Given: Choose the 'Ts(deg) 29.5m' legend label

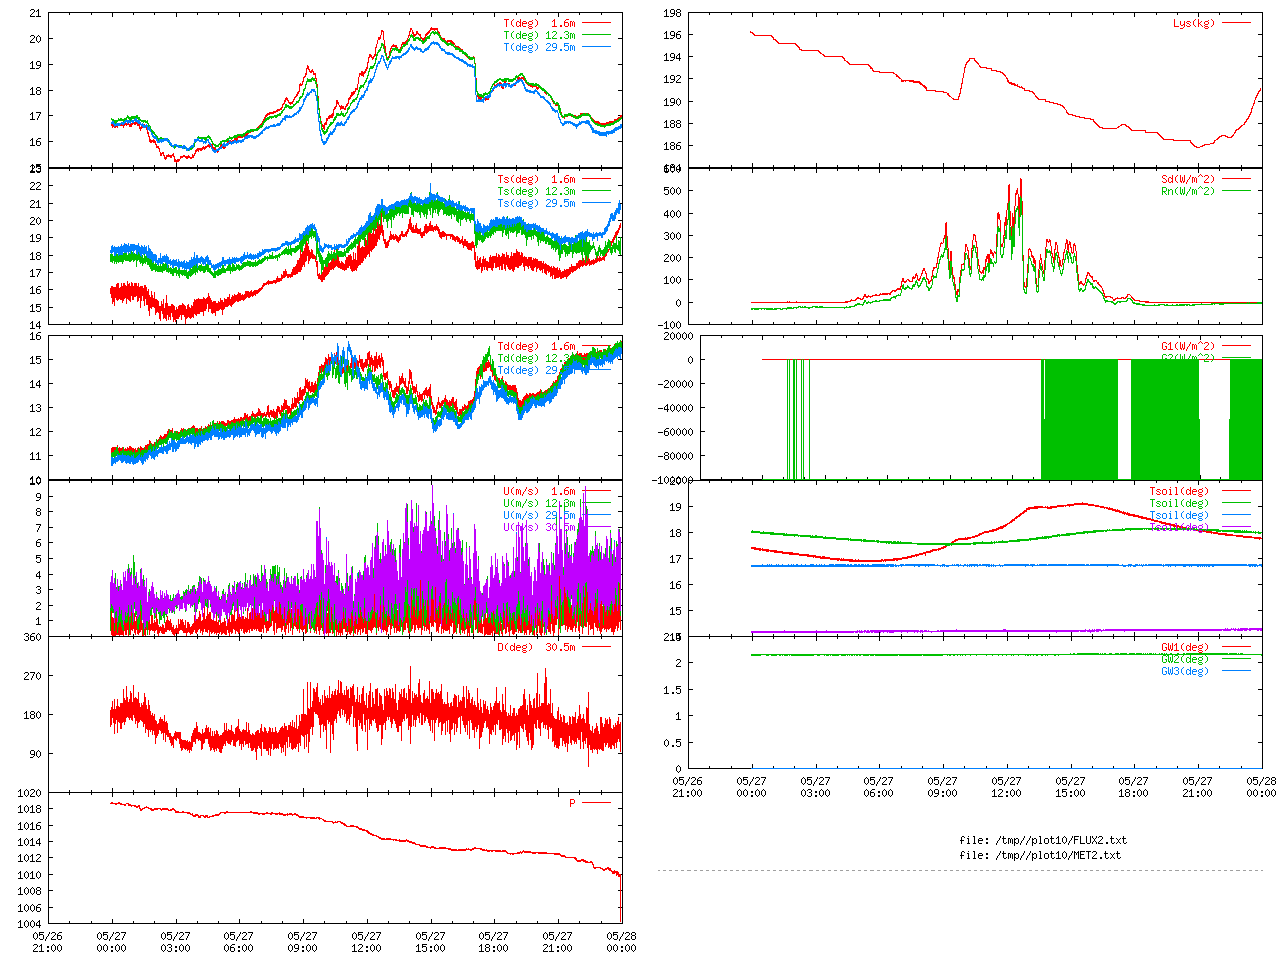Looking at the screenshot, I should 536,204.
